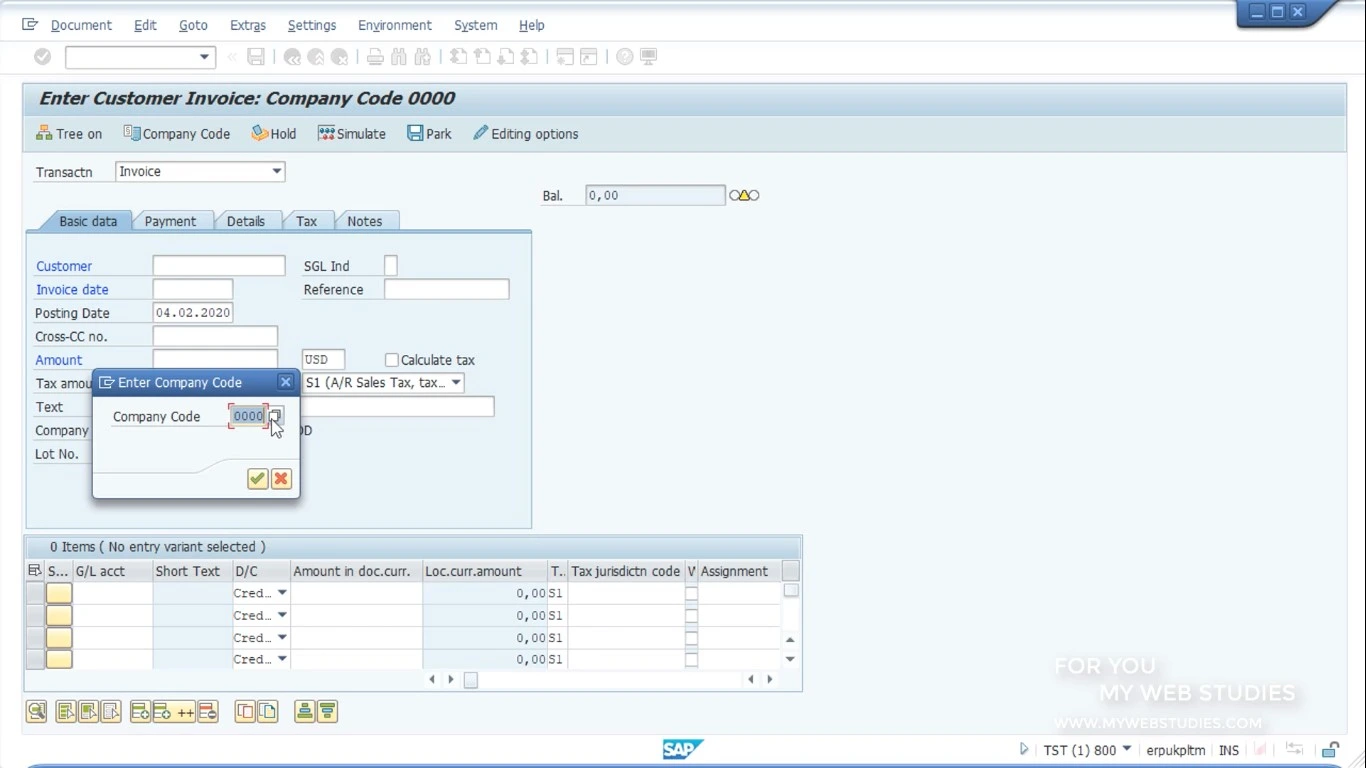Open the S1 A/R Sales Tax dropdown
The height and width of the screenshot is (768, 1366).
coord(456,383)
